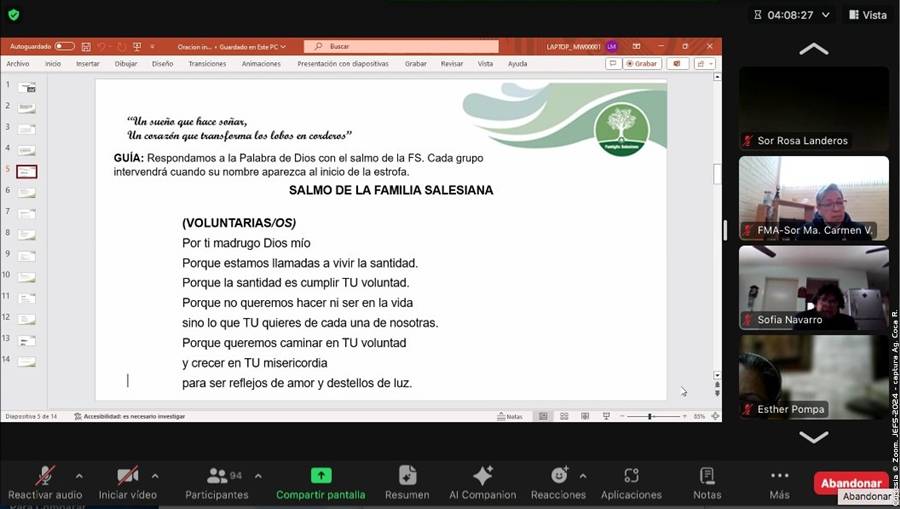Select FMA-Sor Ma. Carmen V. video tile

(814, 198)
